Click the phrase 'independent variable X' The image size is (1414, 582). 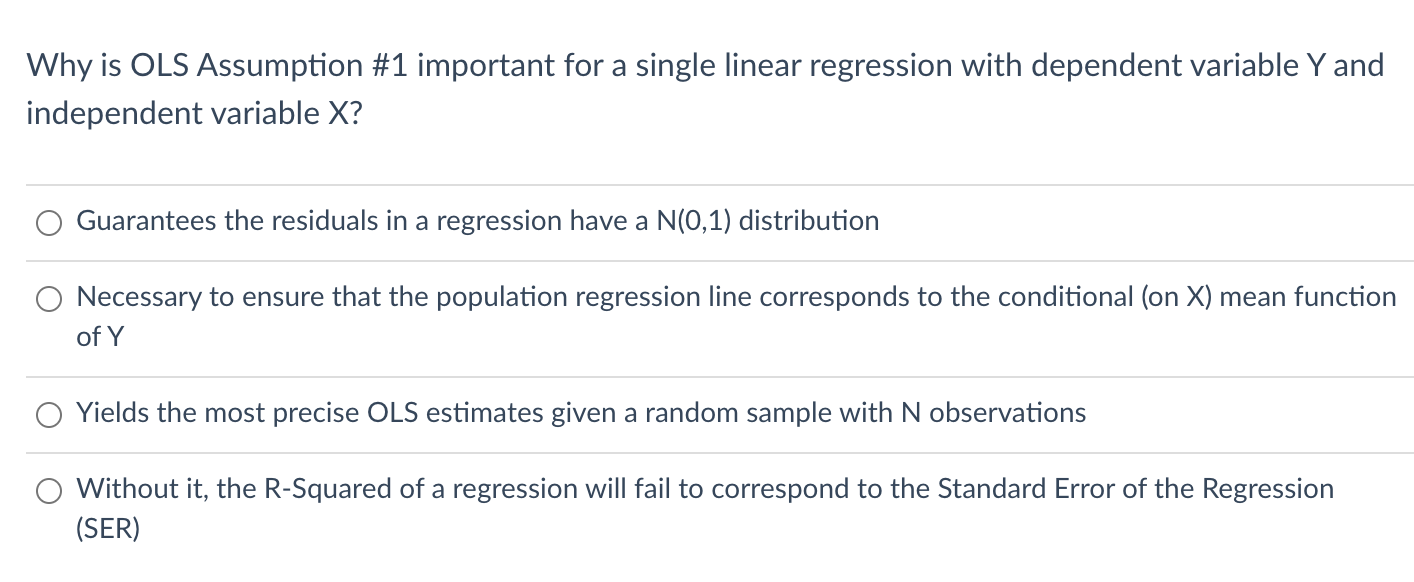pyautogui.click(x=190, y=112)
